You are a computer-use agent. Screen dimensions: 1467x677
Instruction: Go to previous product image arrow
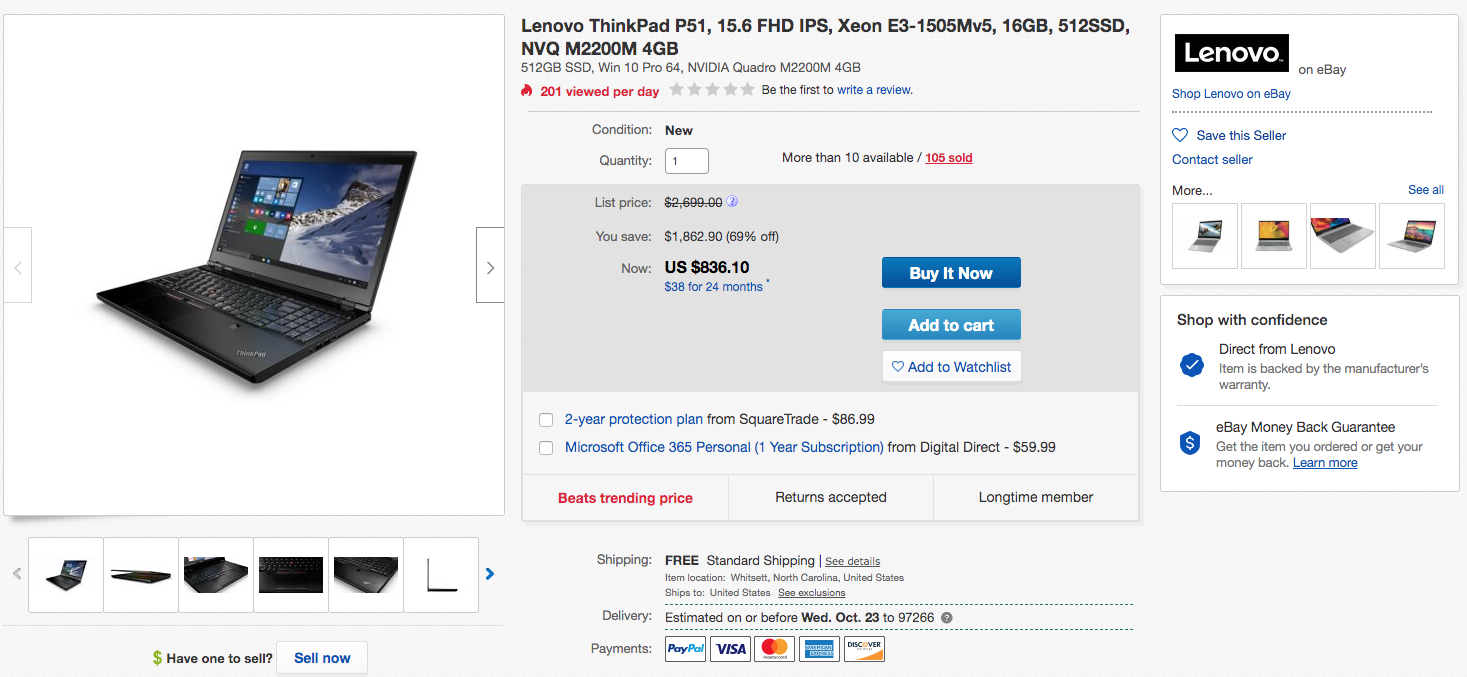coord(18,267)
